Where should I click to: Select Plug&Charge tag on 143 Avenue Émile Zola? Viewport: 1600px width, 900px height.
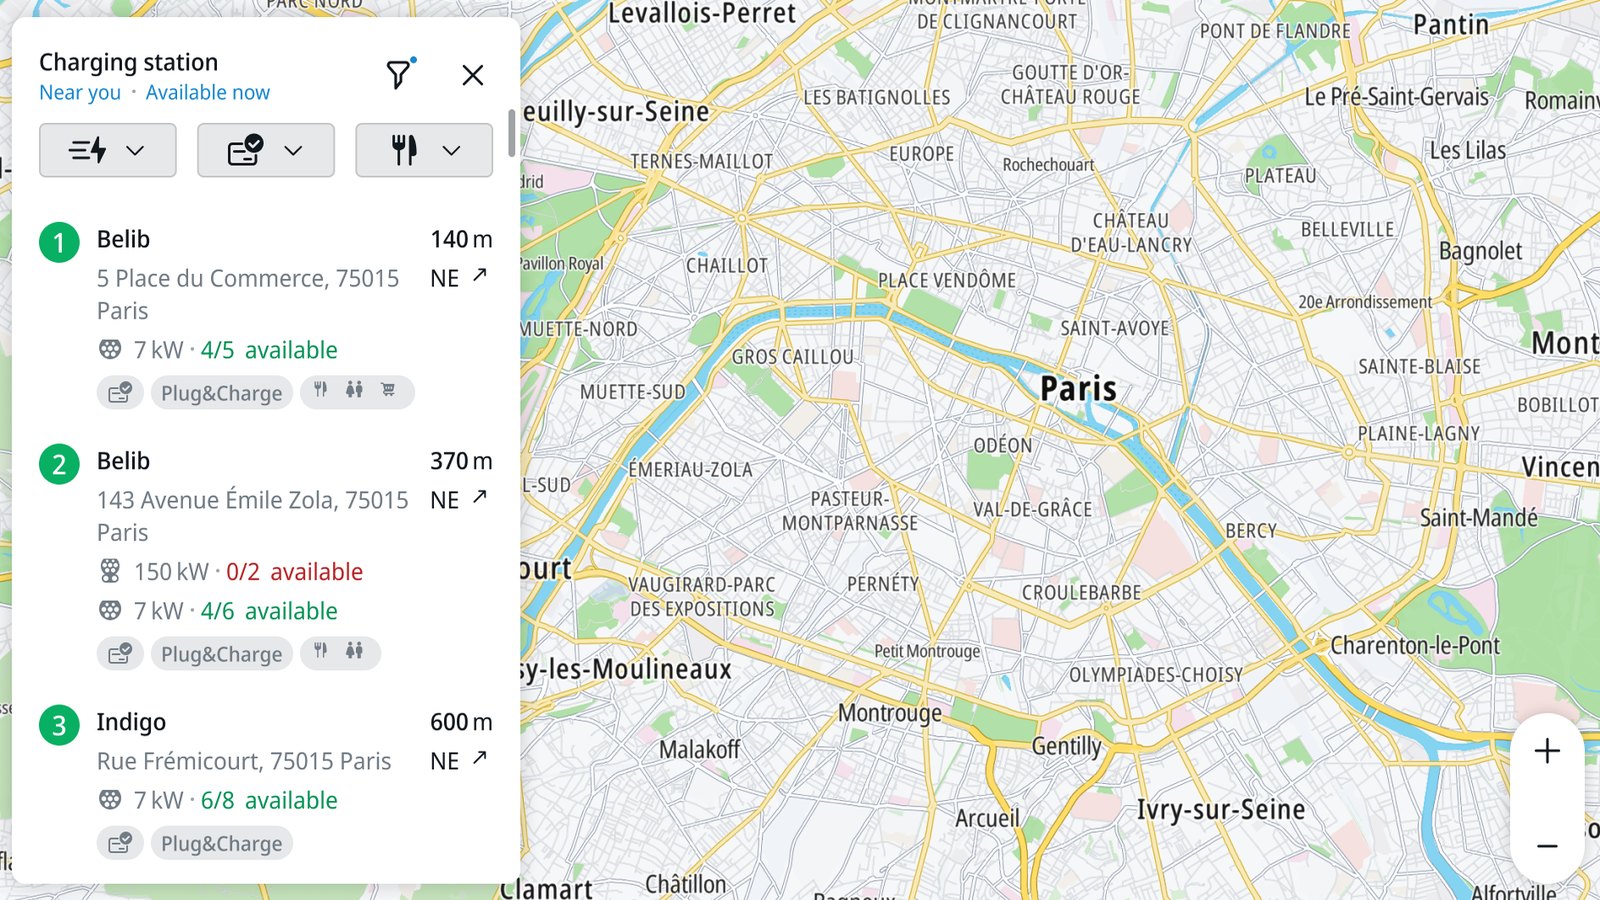pos(222,654)
